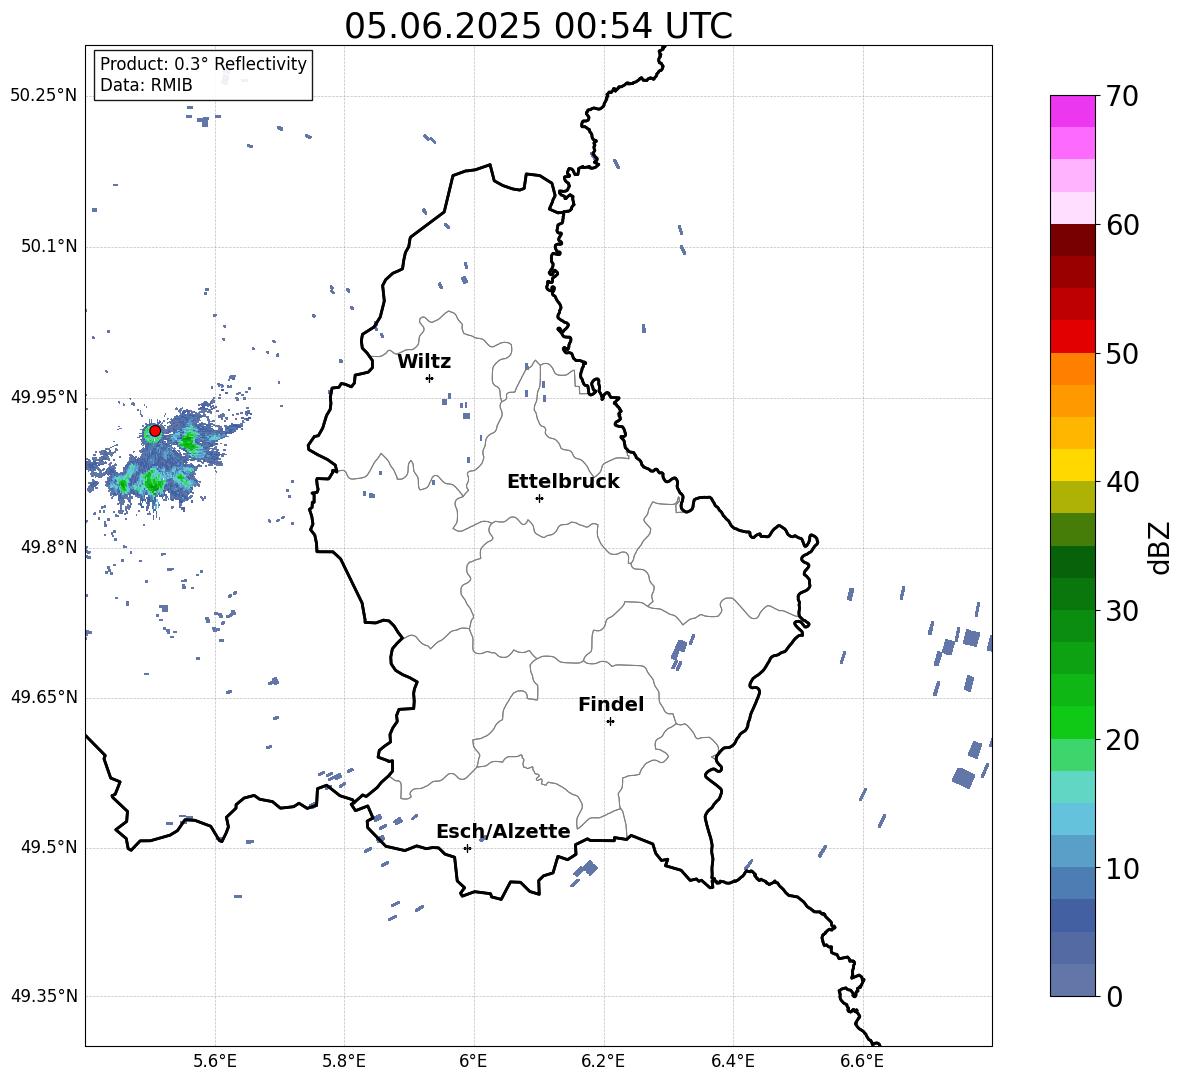Viewport: 1184px width, 1081px height.
Task: Click the 49.8°N latitude label
Action: 49,547
